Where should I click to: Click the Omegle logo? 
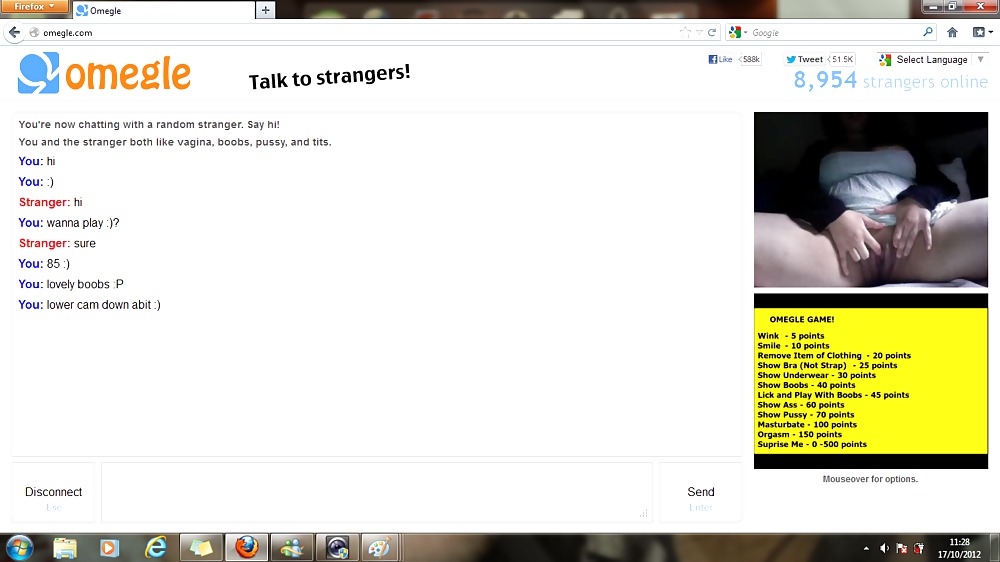tap(104, 73)
